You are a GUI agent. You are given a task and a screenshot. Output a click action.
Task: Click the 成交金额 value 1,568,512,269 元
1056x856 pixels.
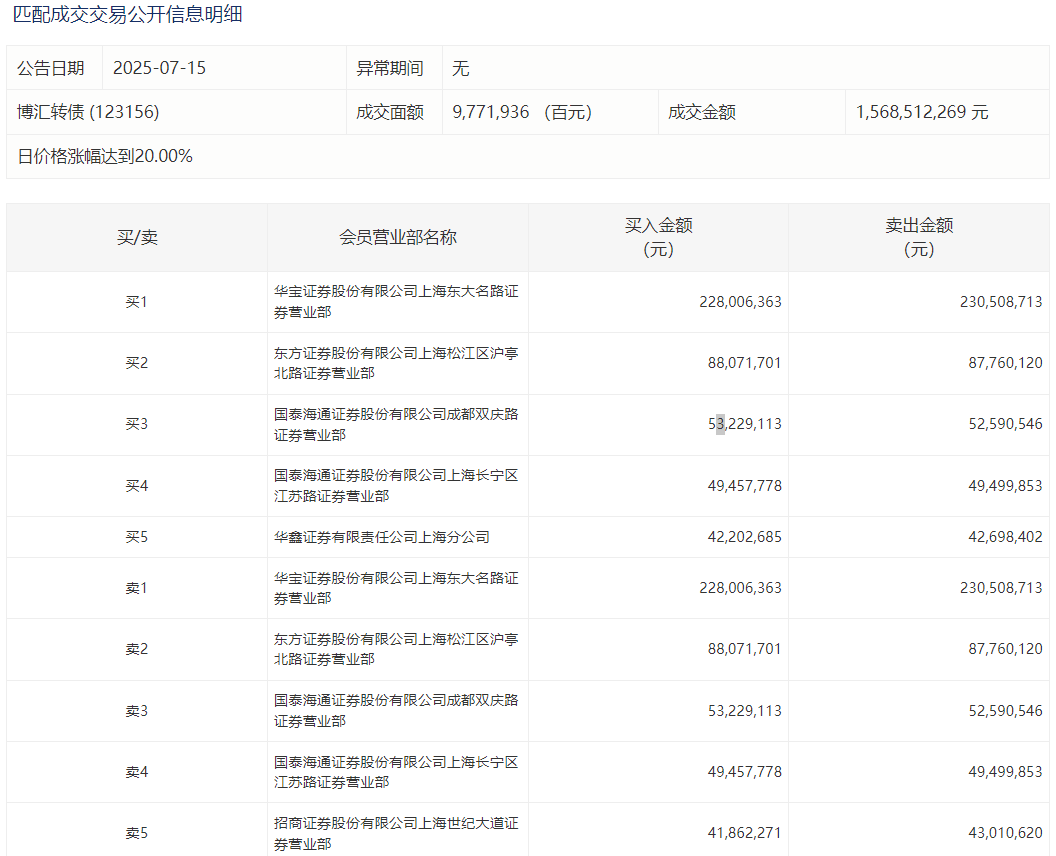[921, 112]
